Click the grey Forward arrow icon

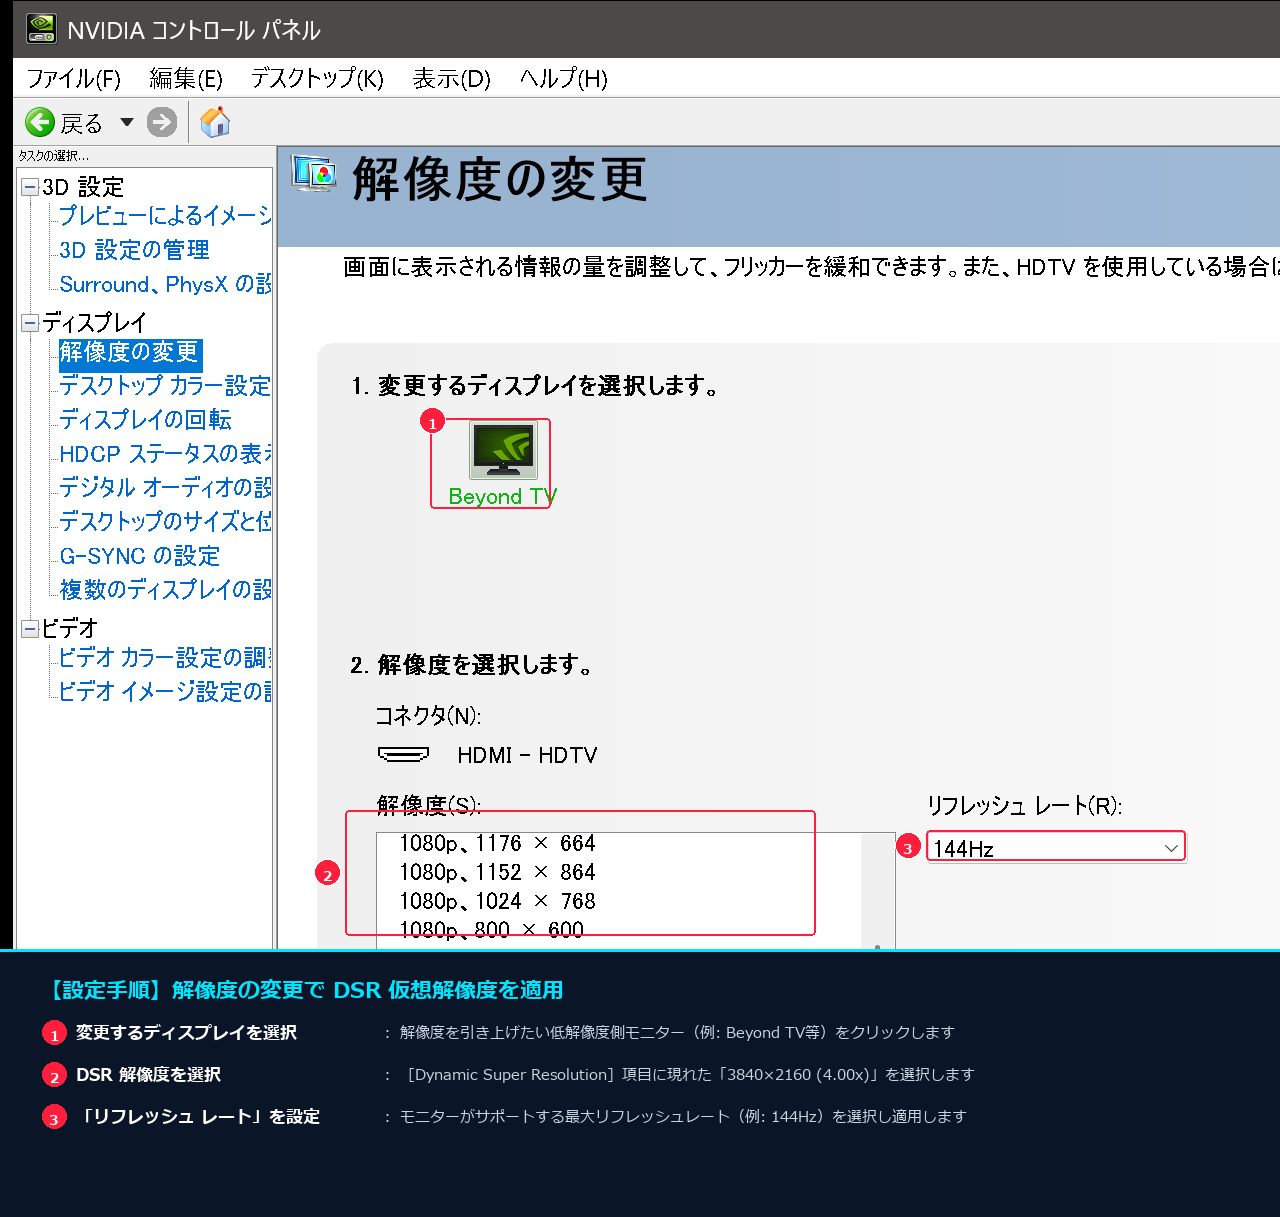point(162,122)
